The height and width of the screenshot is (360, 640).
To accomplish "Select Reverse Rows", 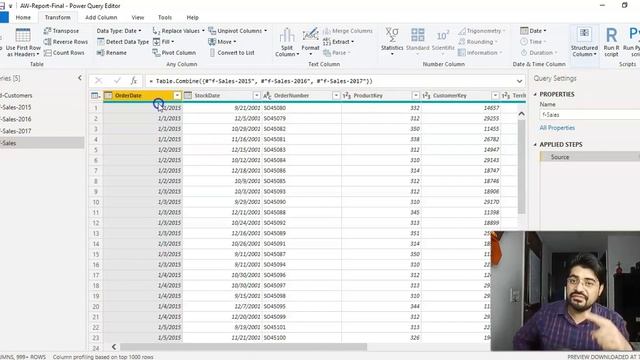I will (66, 42).
